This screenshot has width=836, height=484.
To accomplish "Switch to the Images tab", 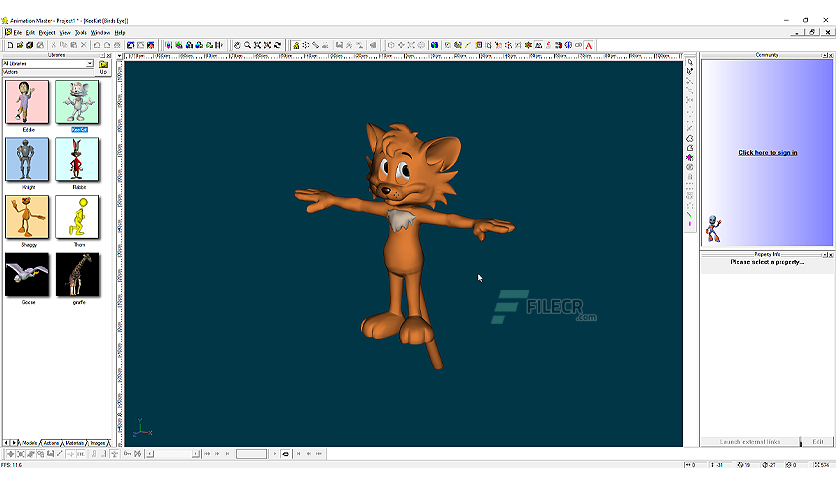I will 98,443.
